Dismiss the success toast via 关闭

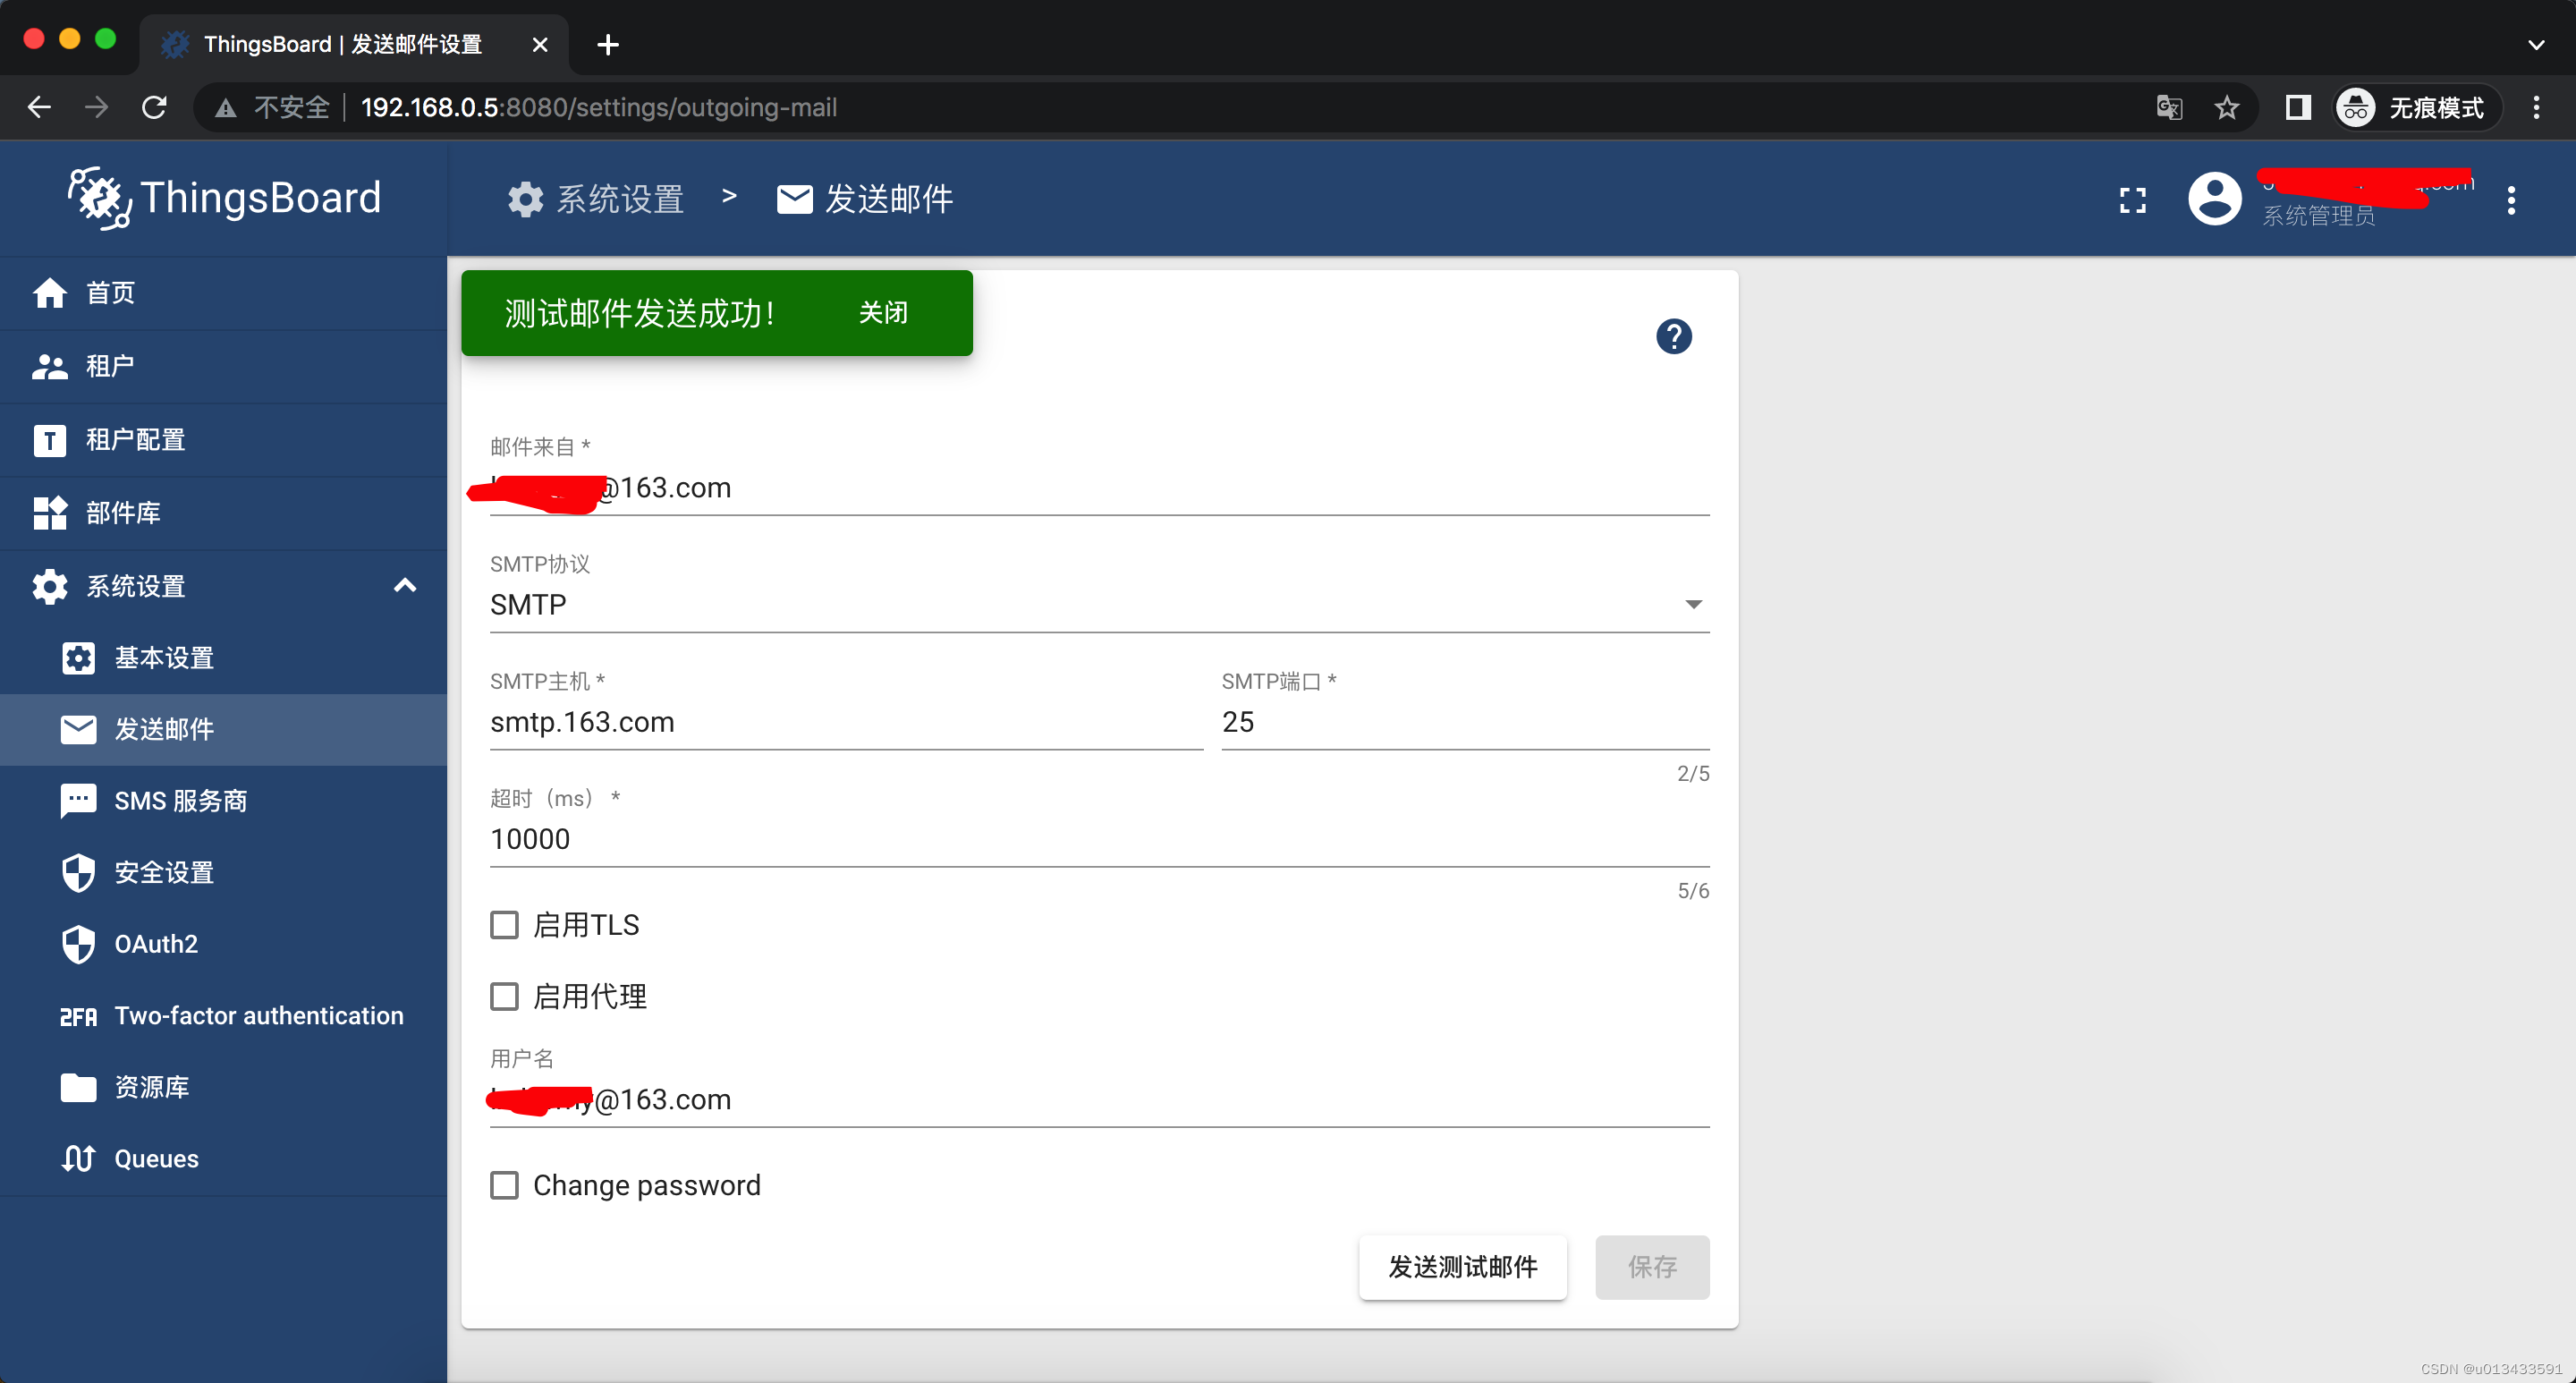[x=883, y=313]
